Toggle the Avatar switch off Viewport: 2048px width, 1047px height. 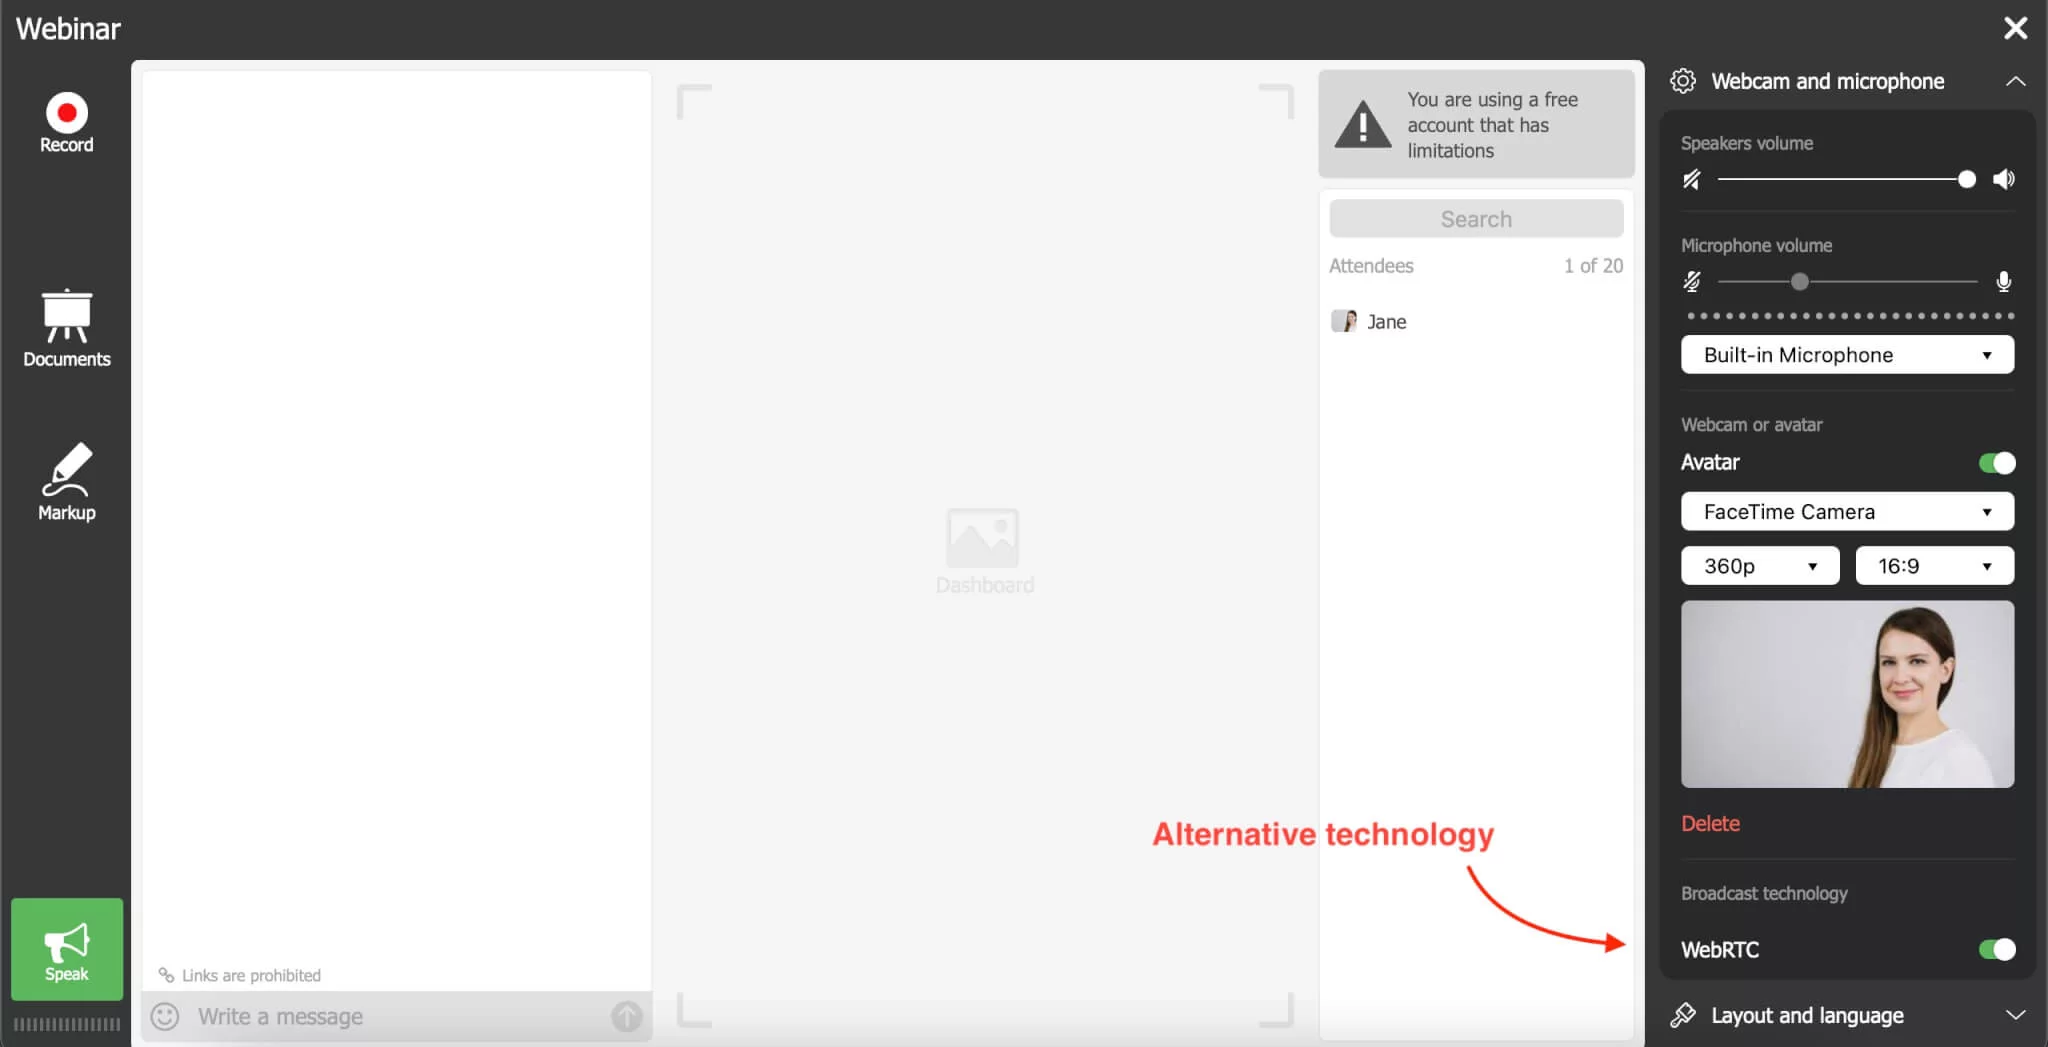pos(1996,463)
